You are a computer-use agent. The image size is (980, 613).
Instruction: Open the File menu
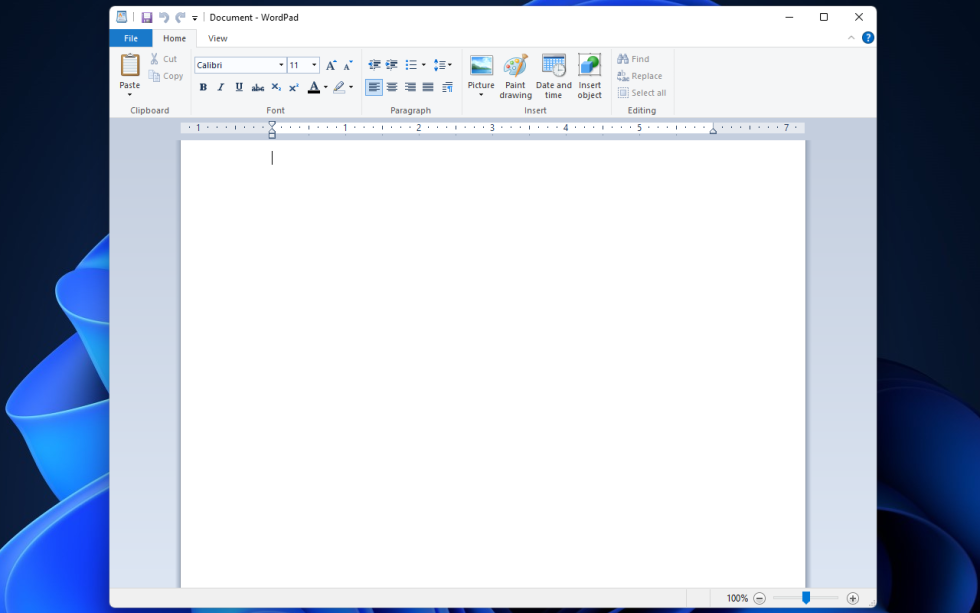click(130, 37)
